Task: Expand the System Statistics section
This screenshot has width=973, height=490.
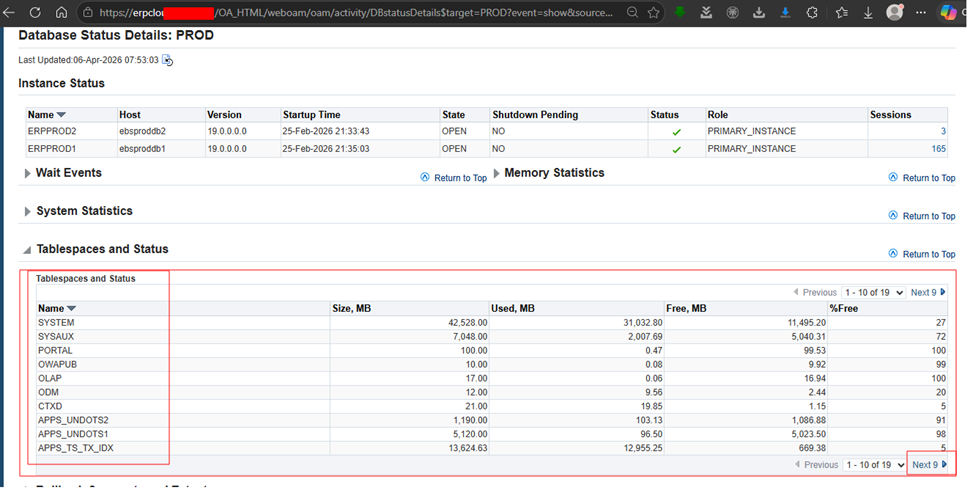Action: click(27, 212)
